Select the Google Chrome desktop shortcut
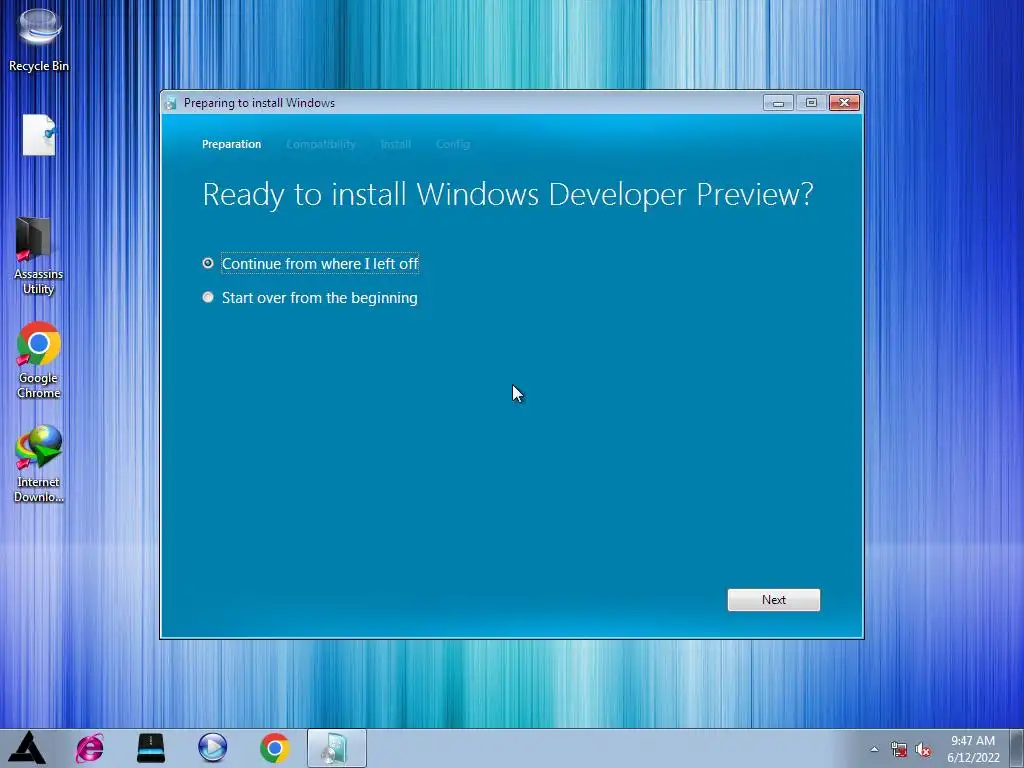The image size is (1024, 768). tap(39, 360)
